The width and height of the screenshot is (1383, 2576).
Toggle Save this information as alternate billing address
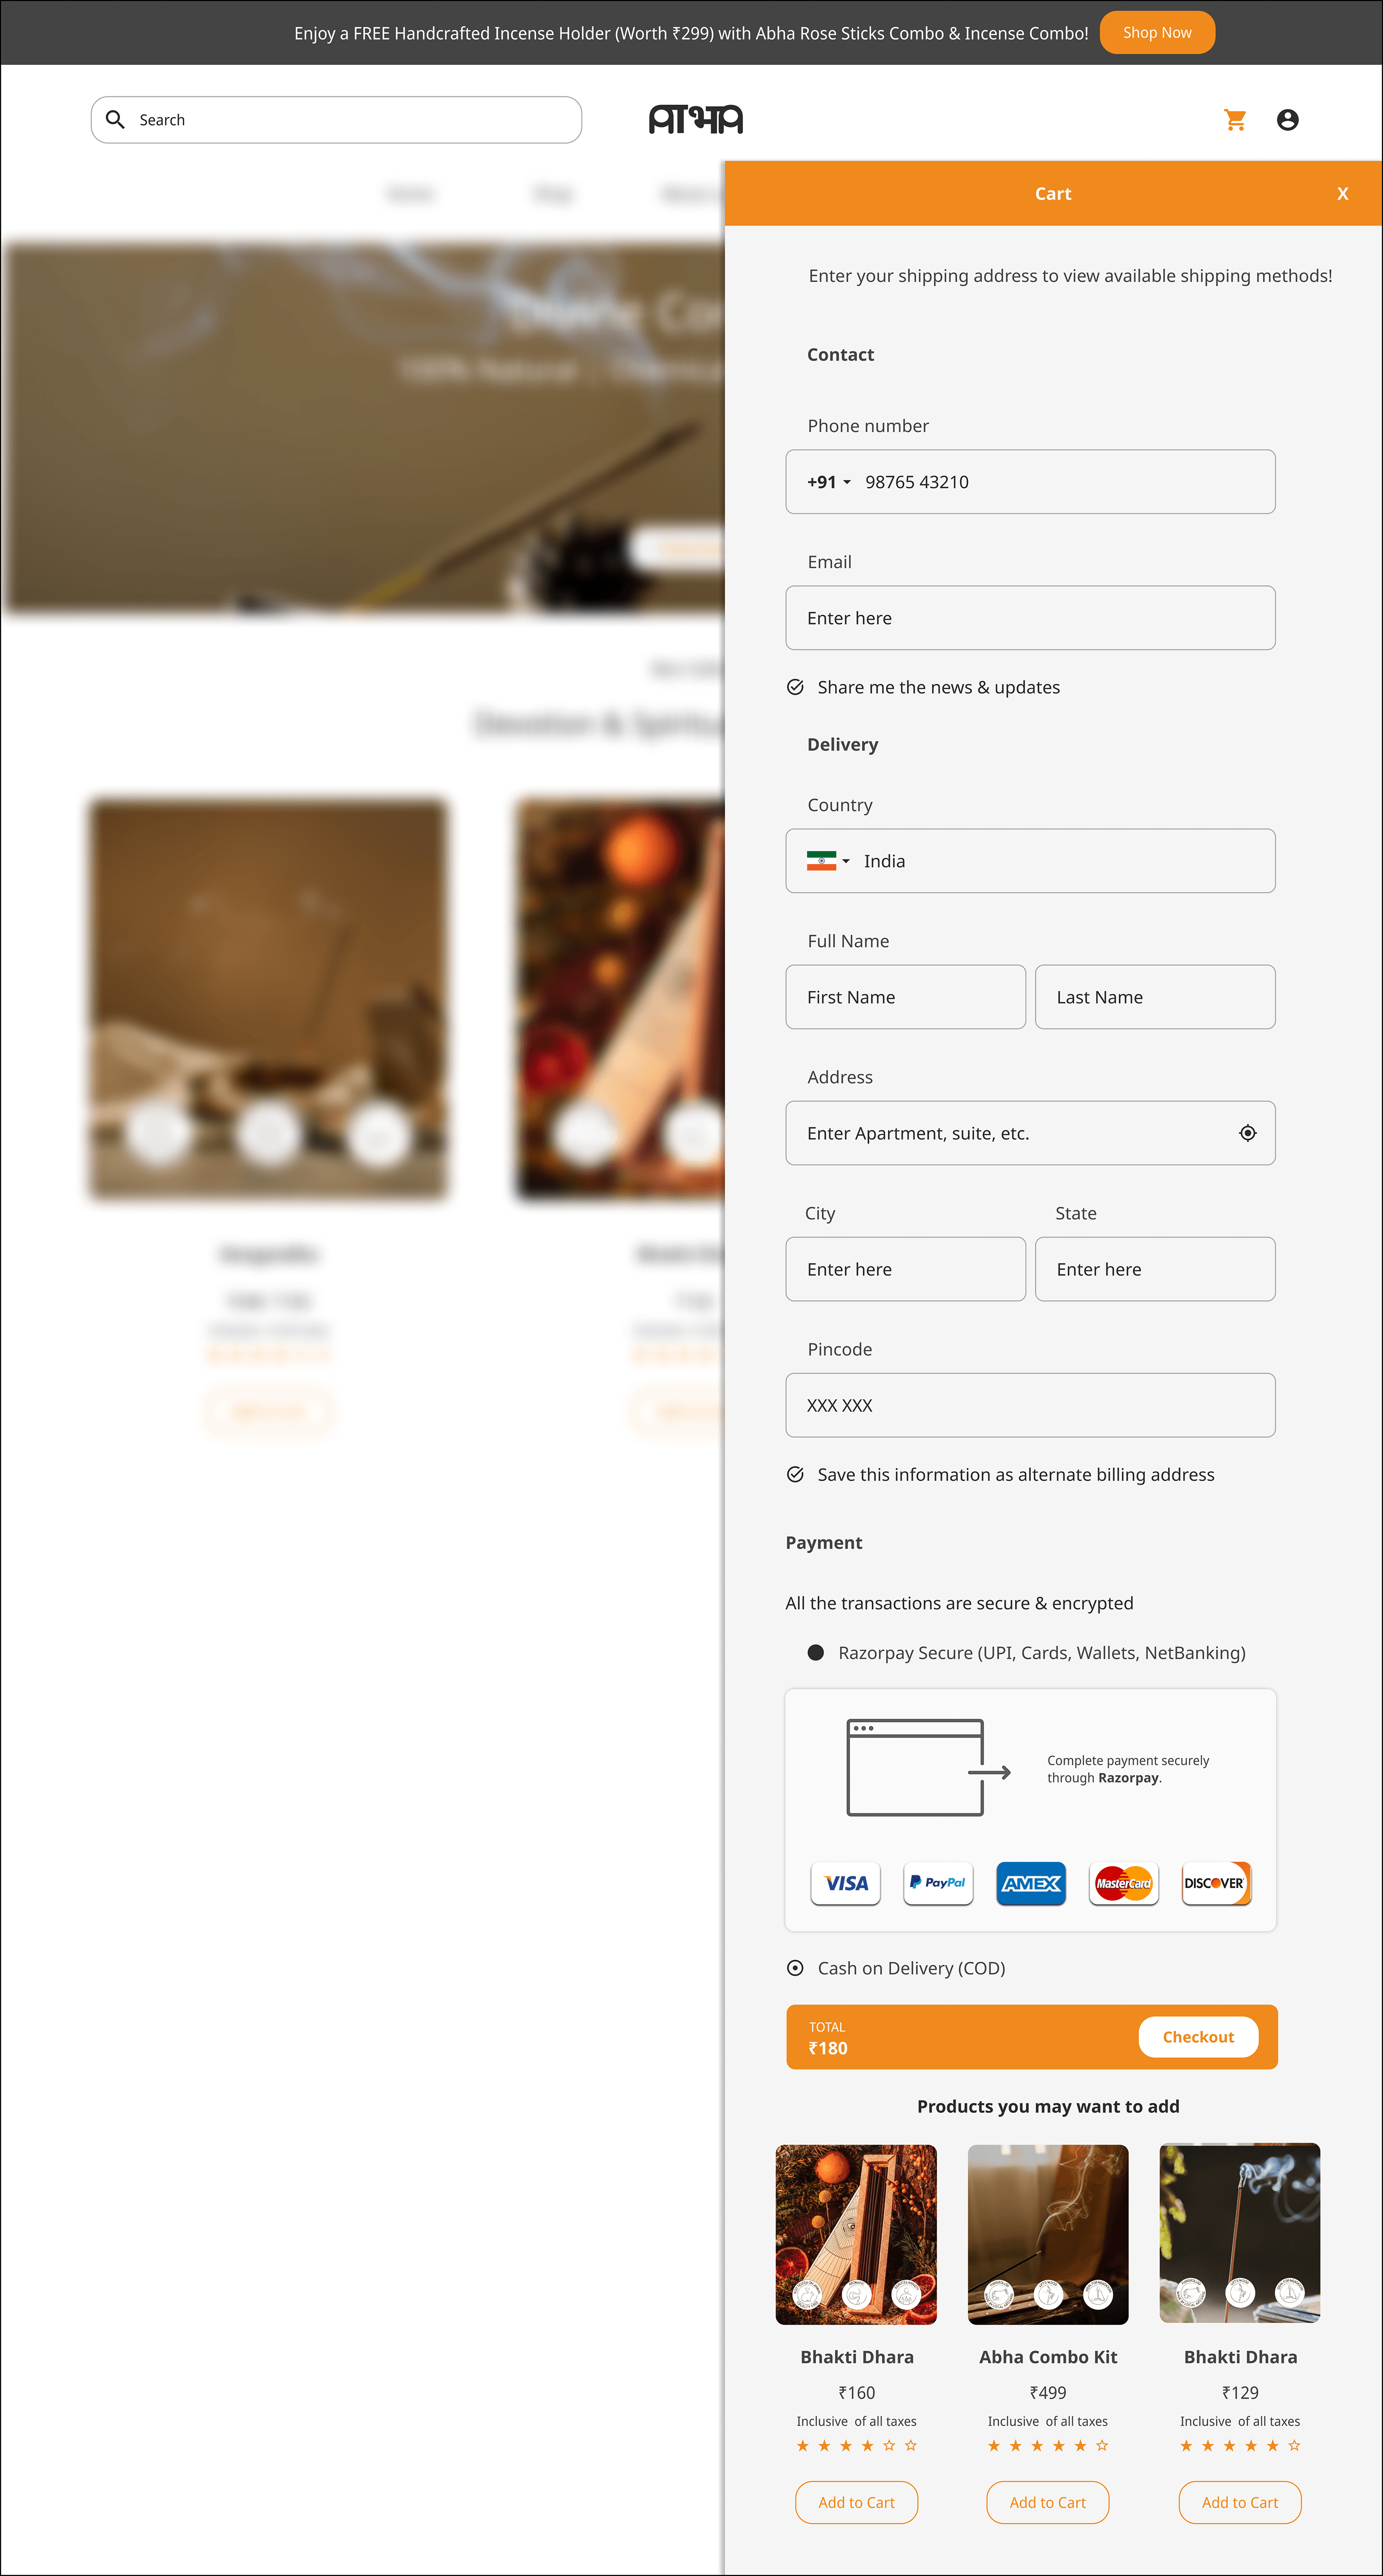click(x=795, y=1475)
